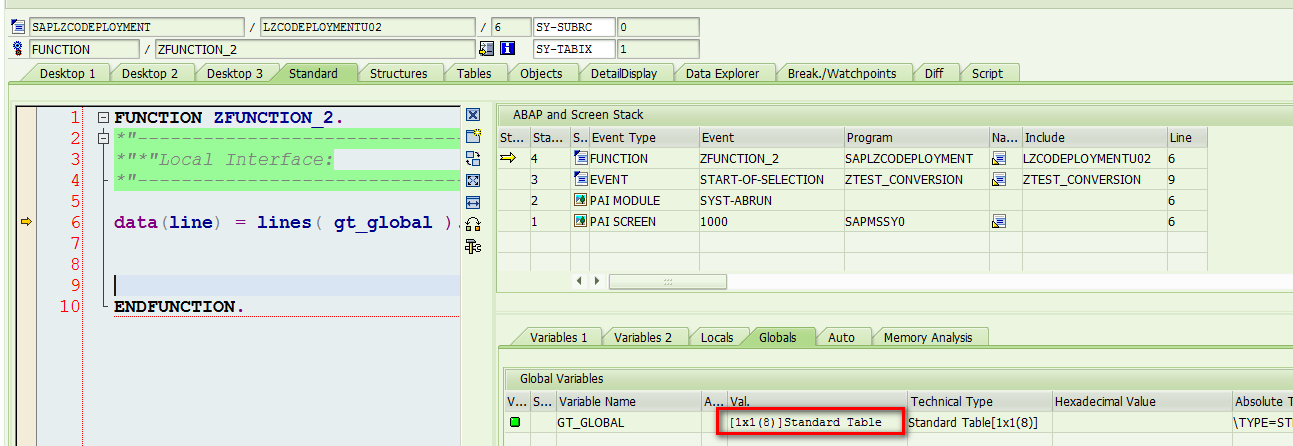The image size is (1293, 446).
Task: Click the headset services icon beside the editor
Action: pyautogui.click(x=474, y=224)
